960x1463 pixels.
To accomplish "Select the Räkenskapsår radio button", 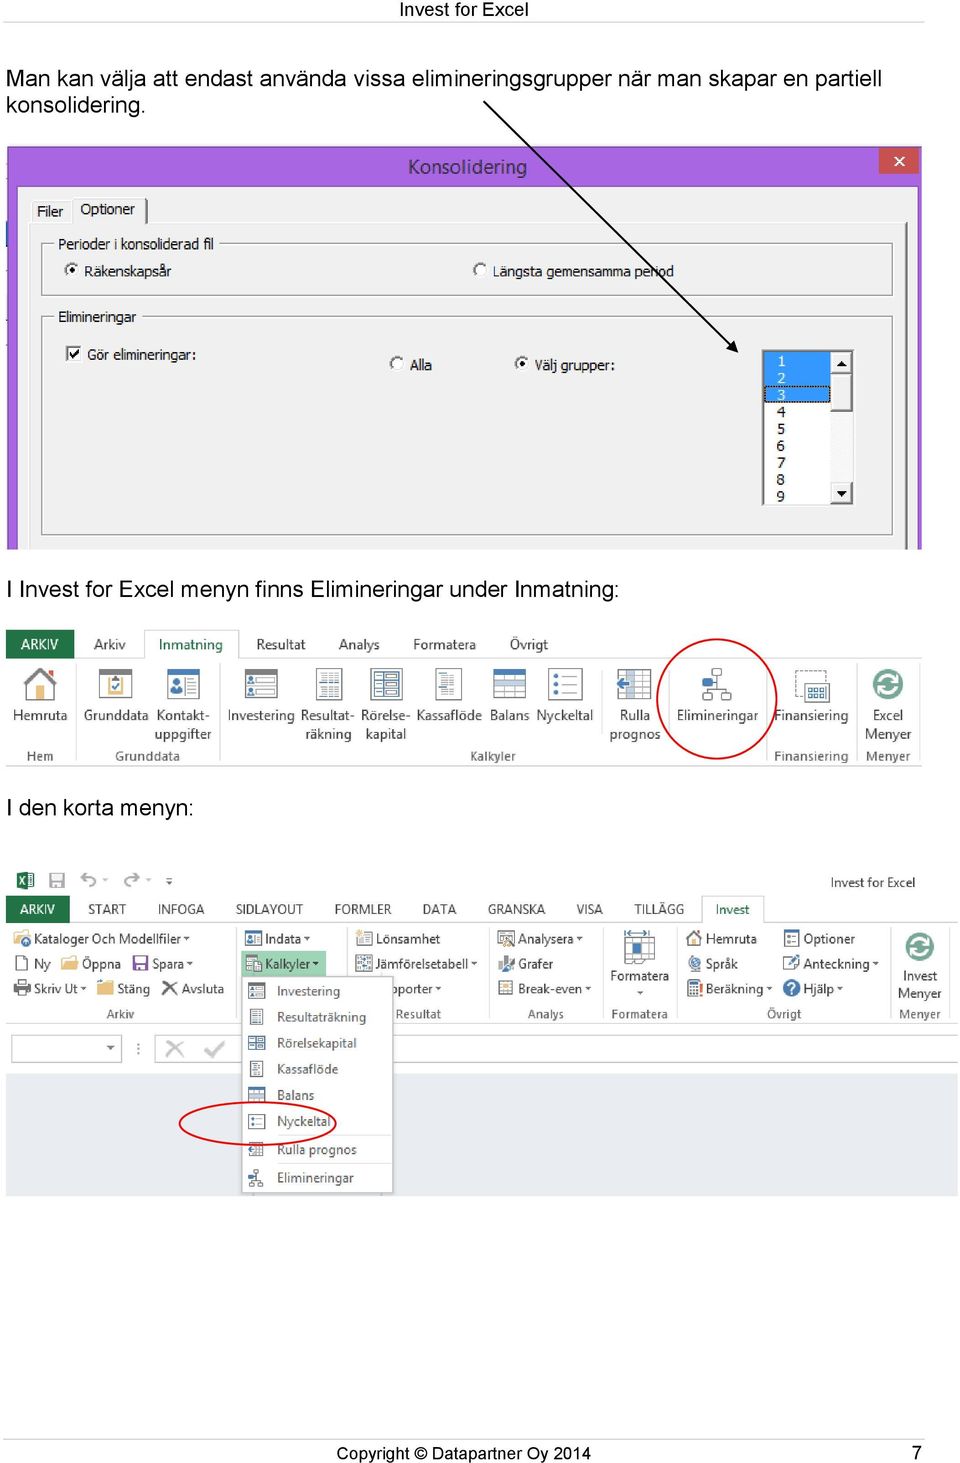I will [71, 270].
